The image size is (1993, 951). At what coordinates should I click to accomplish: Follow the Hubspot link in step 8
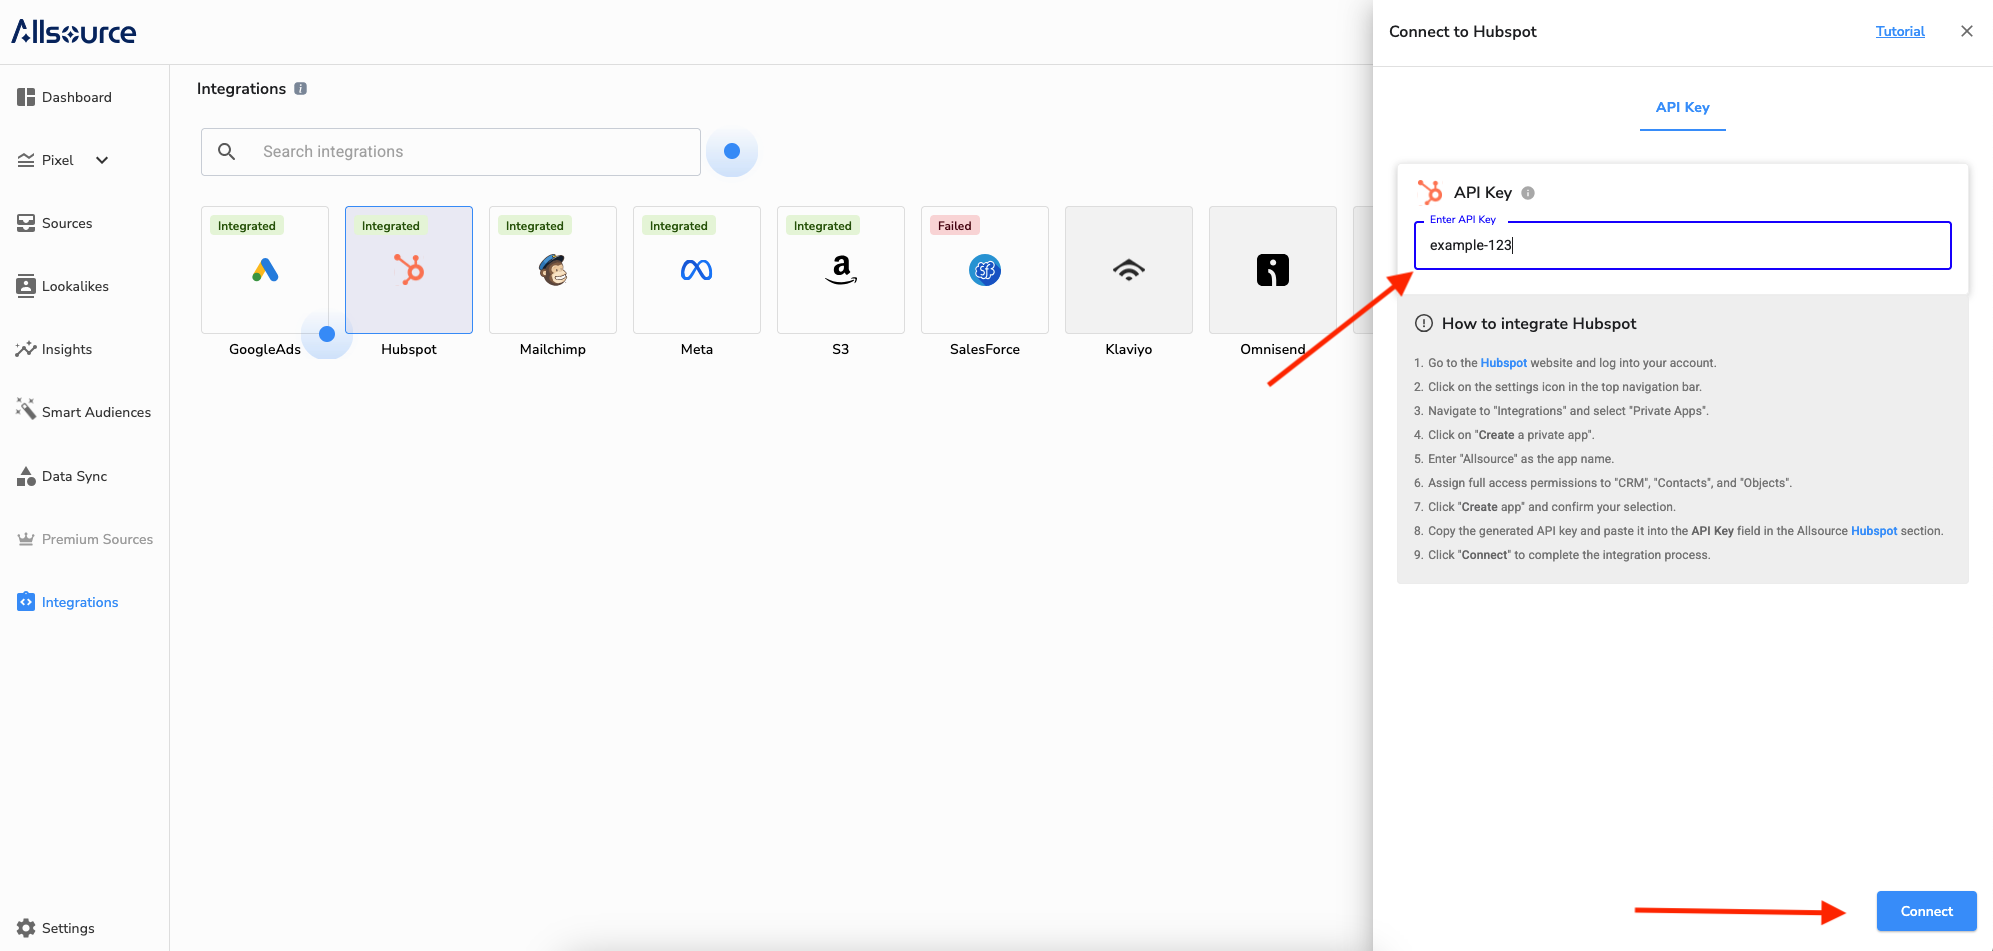(1874, 531)
